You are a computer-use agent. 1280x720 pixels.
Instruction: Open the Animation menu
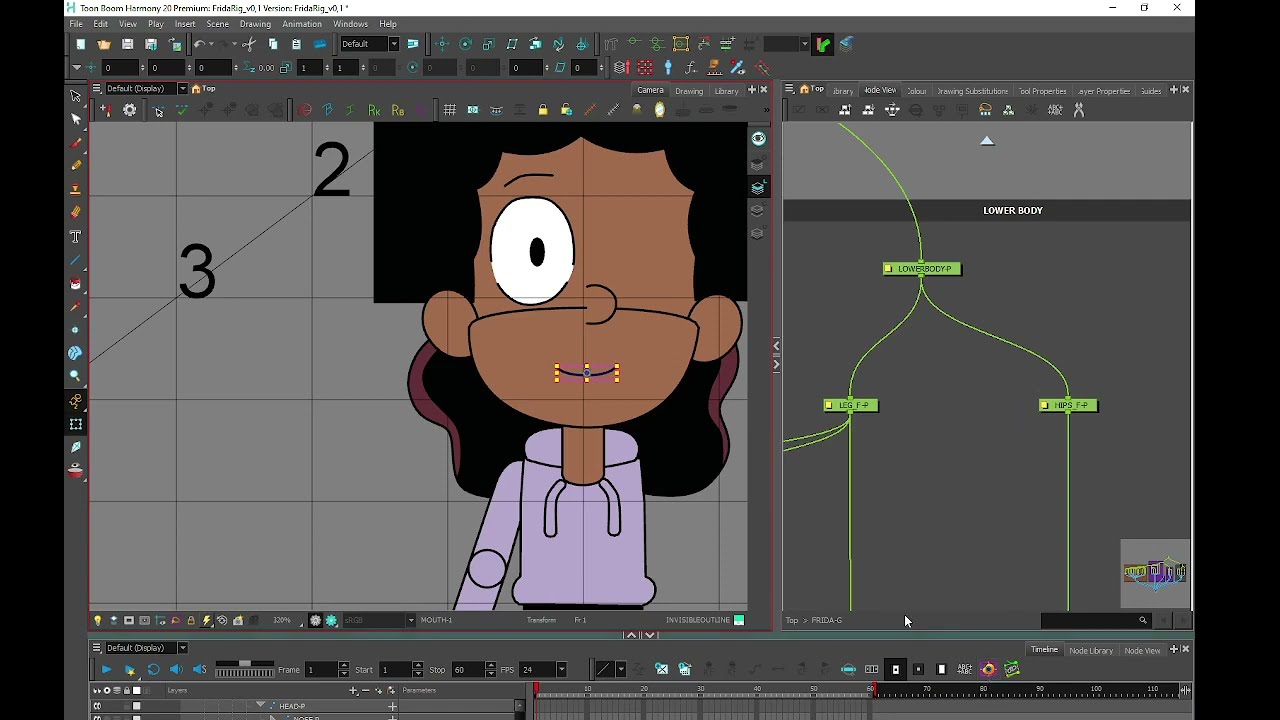302,24
